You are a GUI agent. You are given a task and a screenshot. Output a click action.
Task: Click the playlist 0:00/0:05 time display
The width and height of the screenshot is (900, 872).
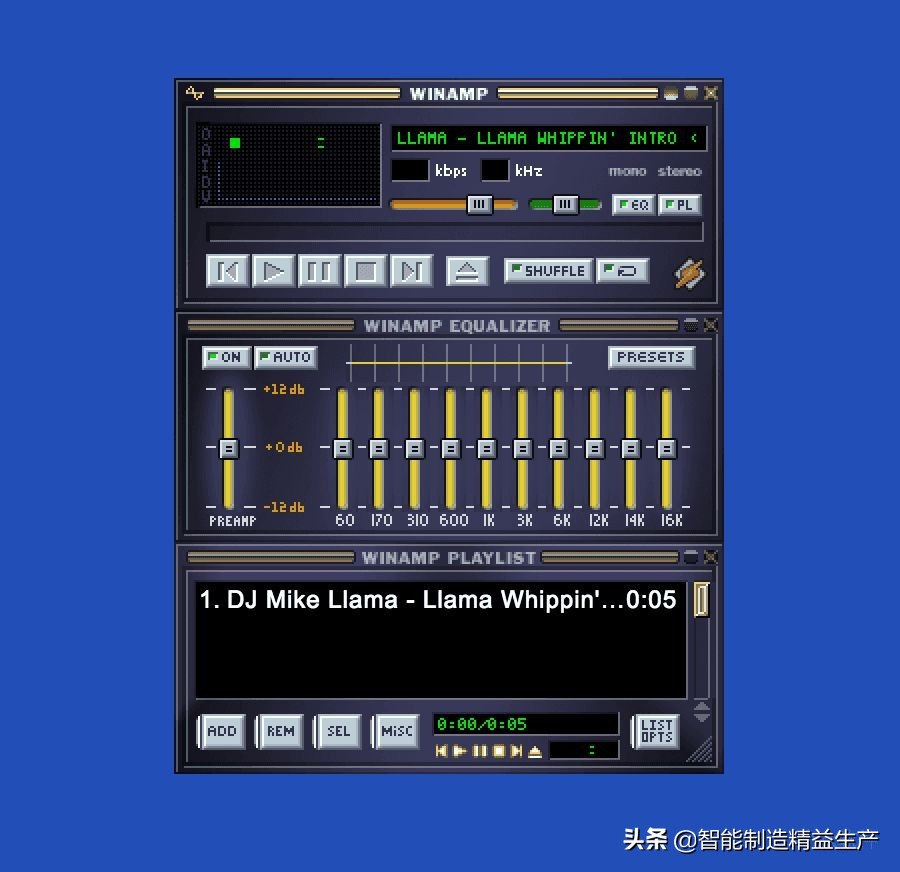(526, 724)
